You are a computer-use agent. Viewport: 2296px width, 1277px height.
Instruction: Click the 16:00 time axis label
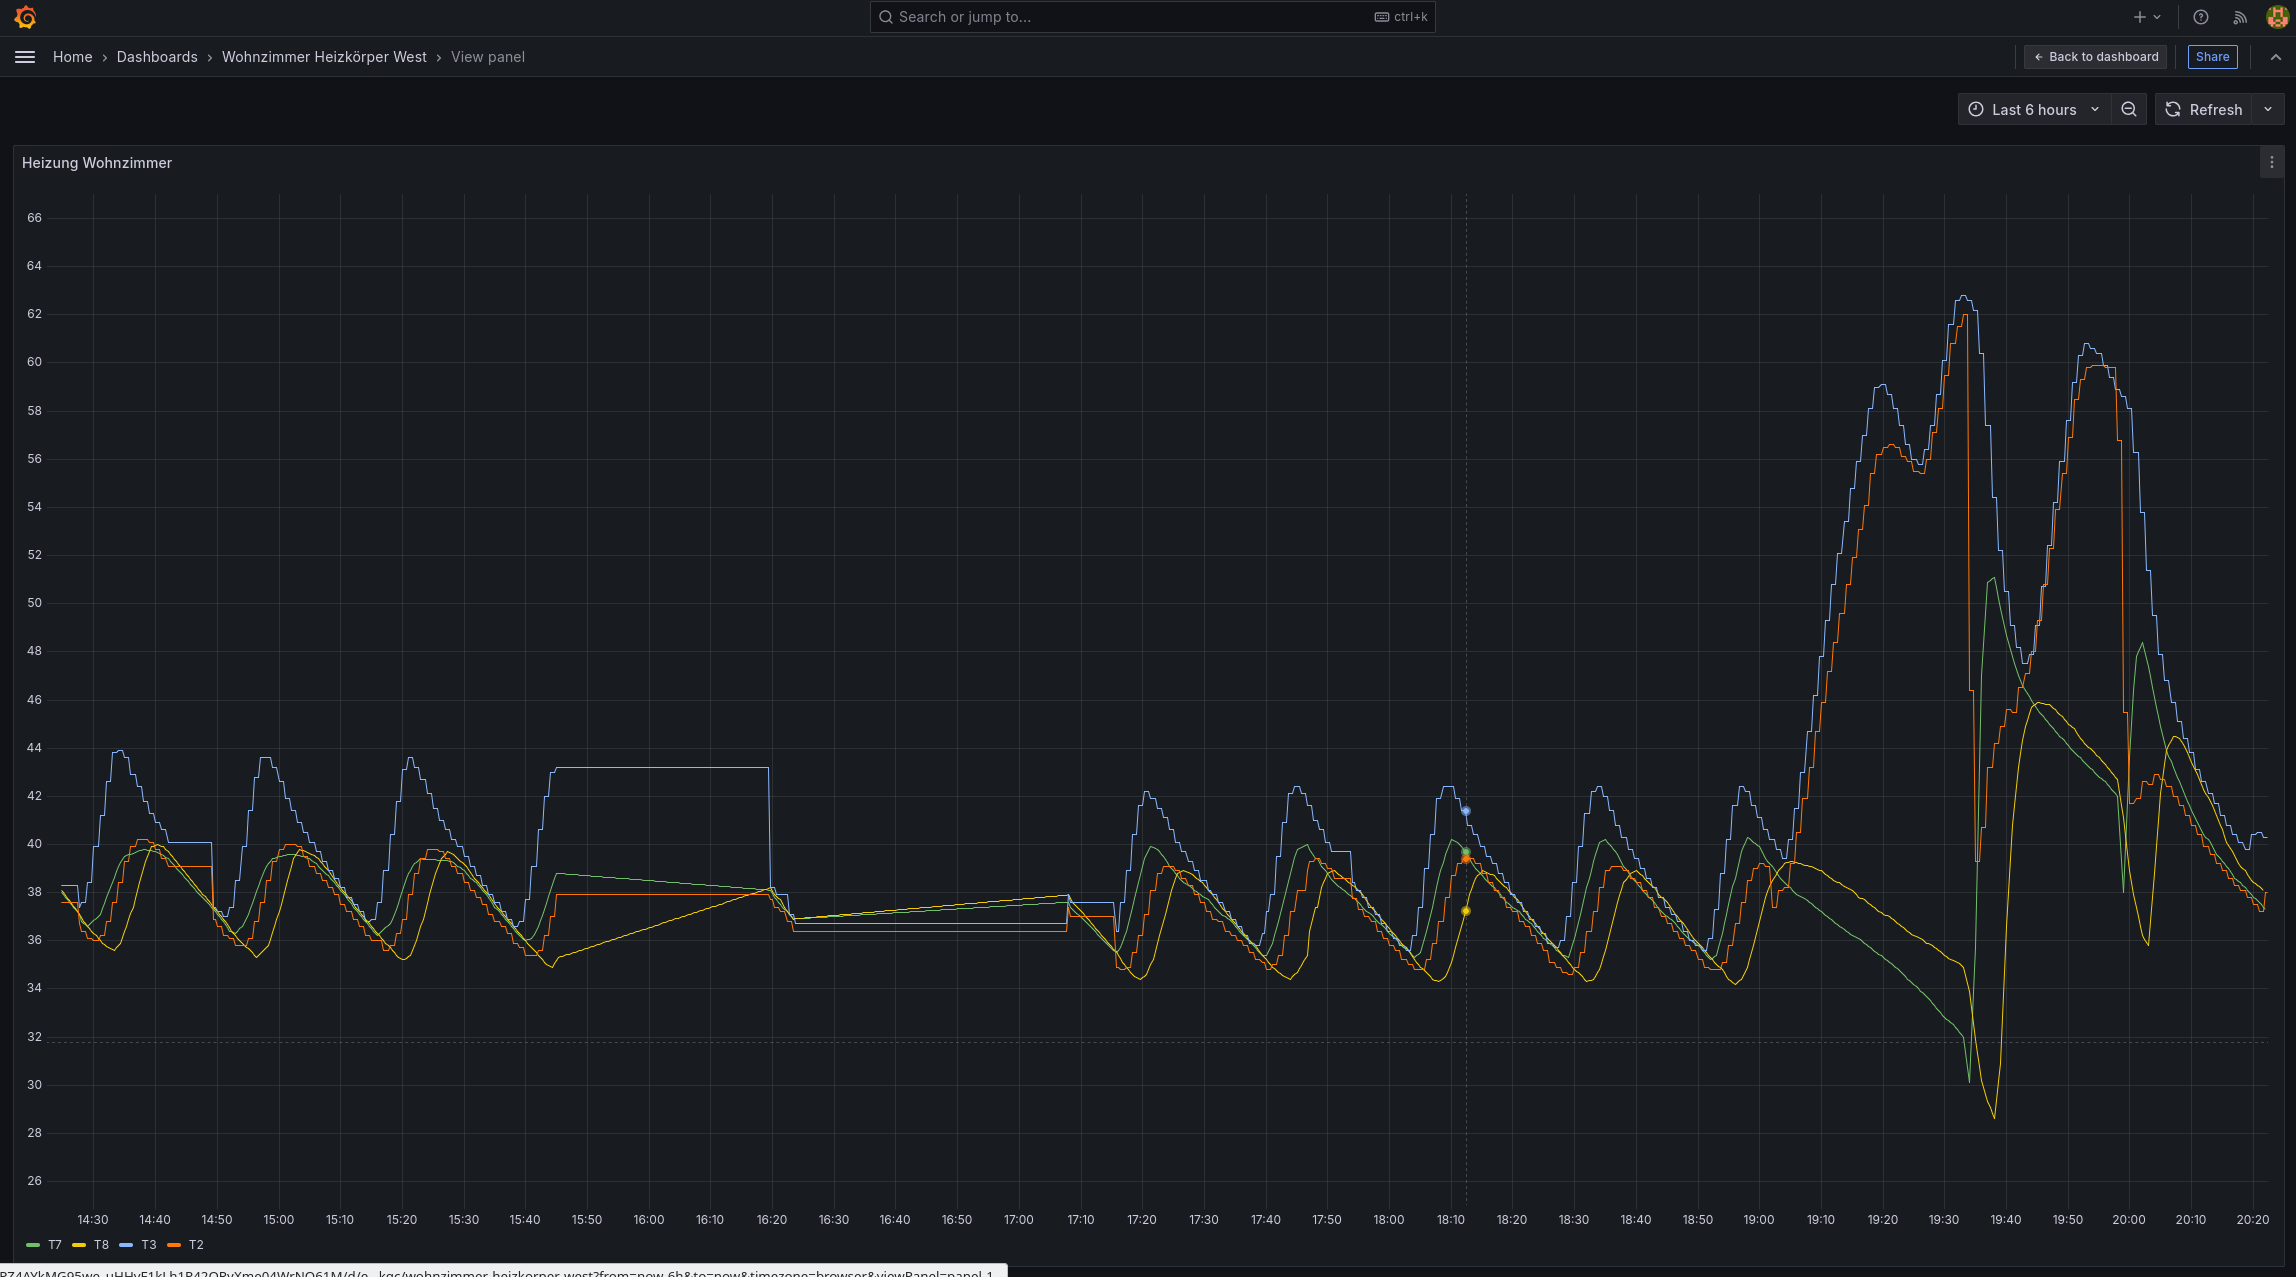(x=649, y=1220)
